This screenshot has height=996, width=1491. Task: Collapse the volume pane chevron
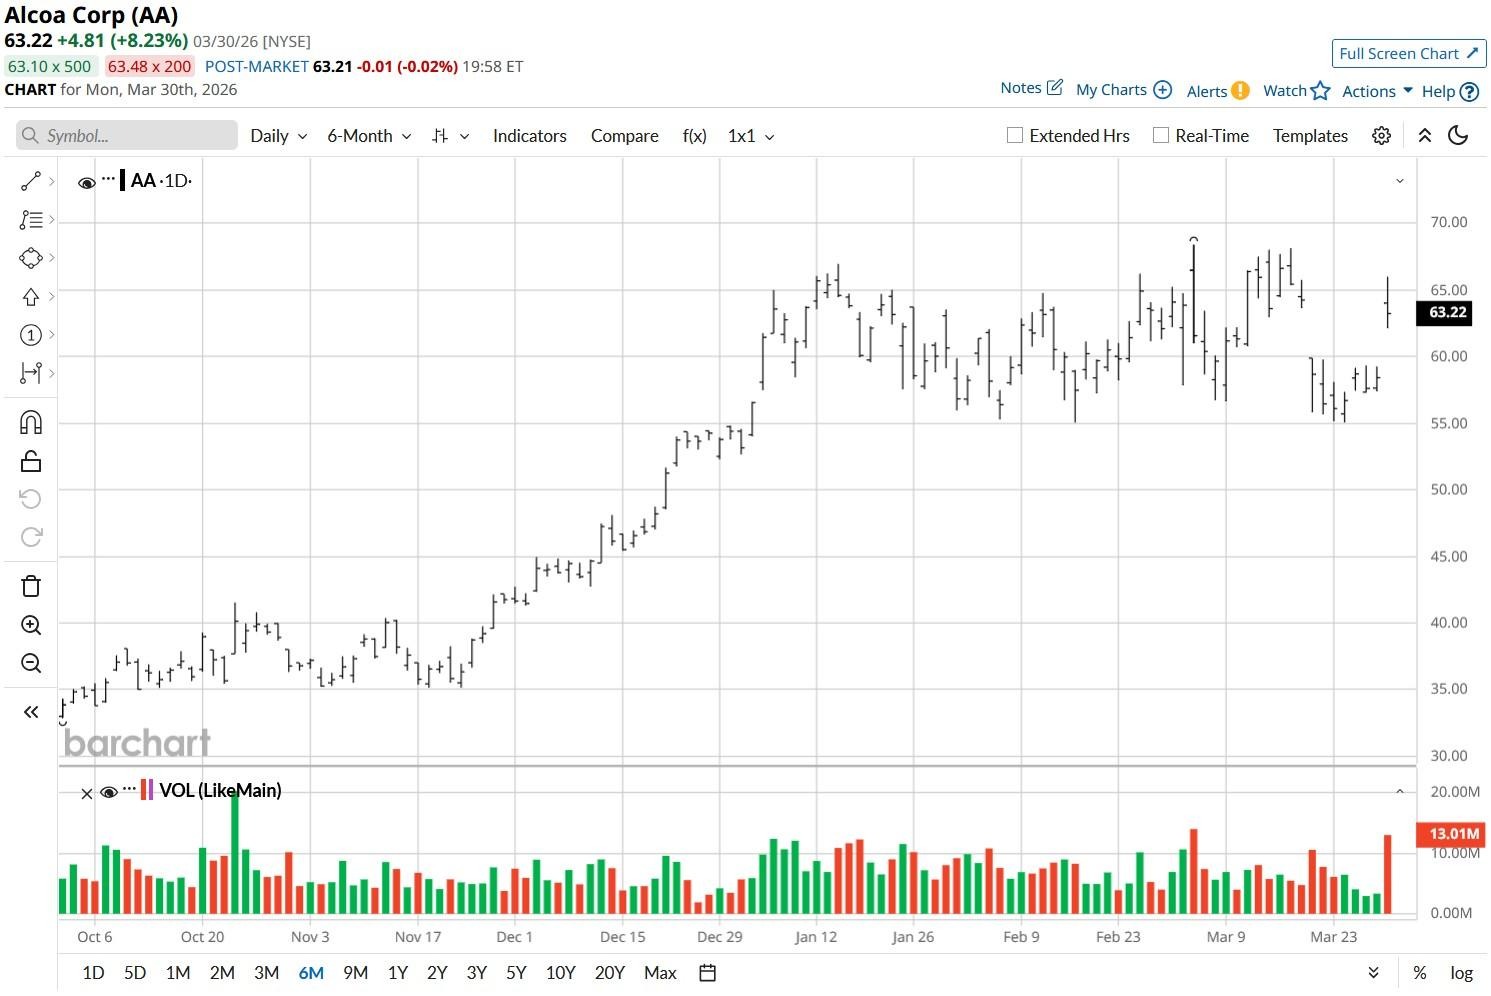coord(1399,791)
